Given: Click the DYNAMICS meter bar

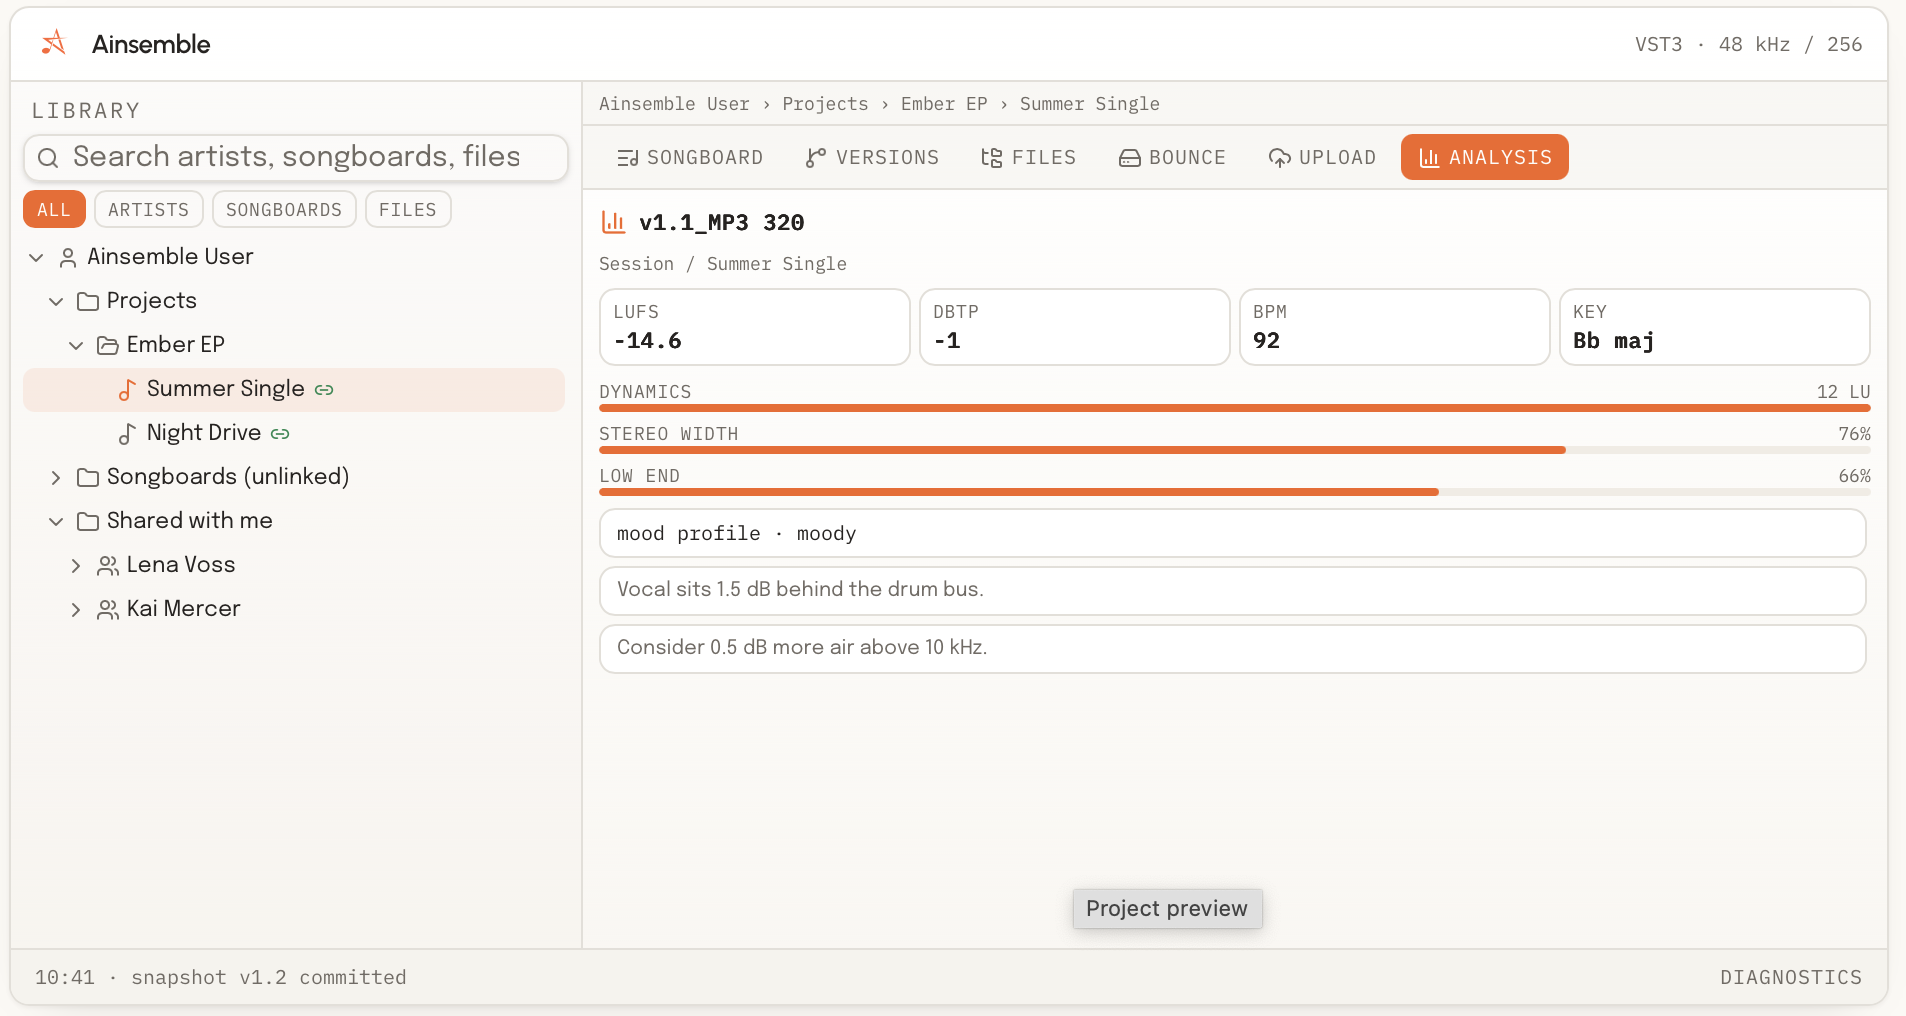Looking at the screenshot, I should (1235, 408).
